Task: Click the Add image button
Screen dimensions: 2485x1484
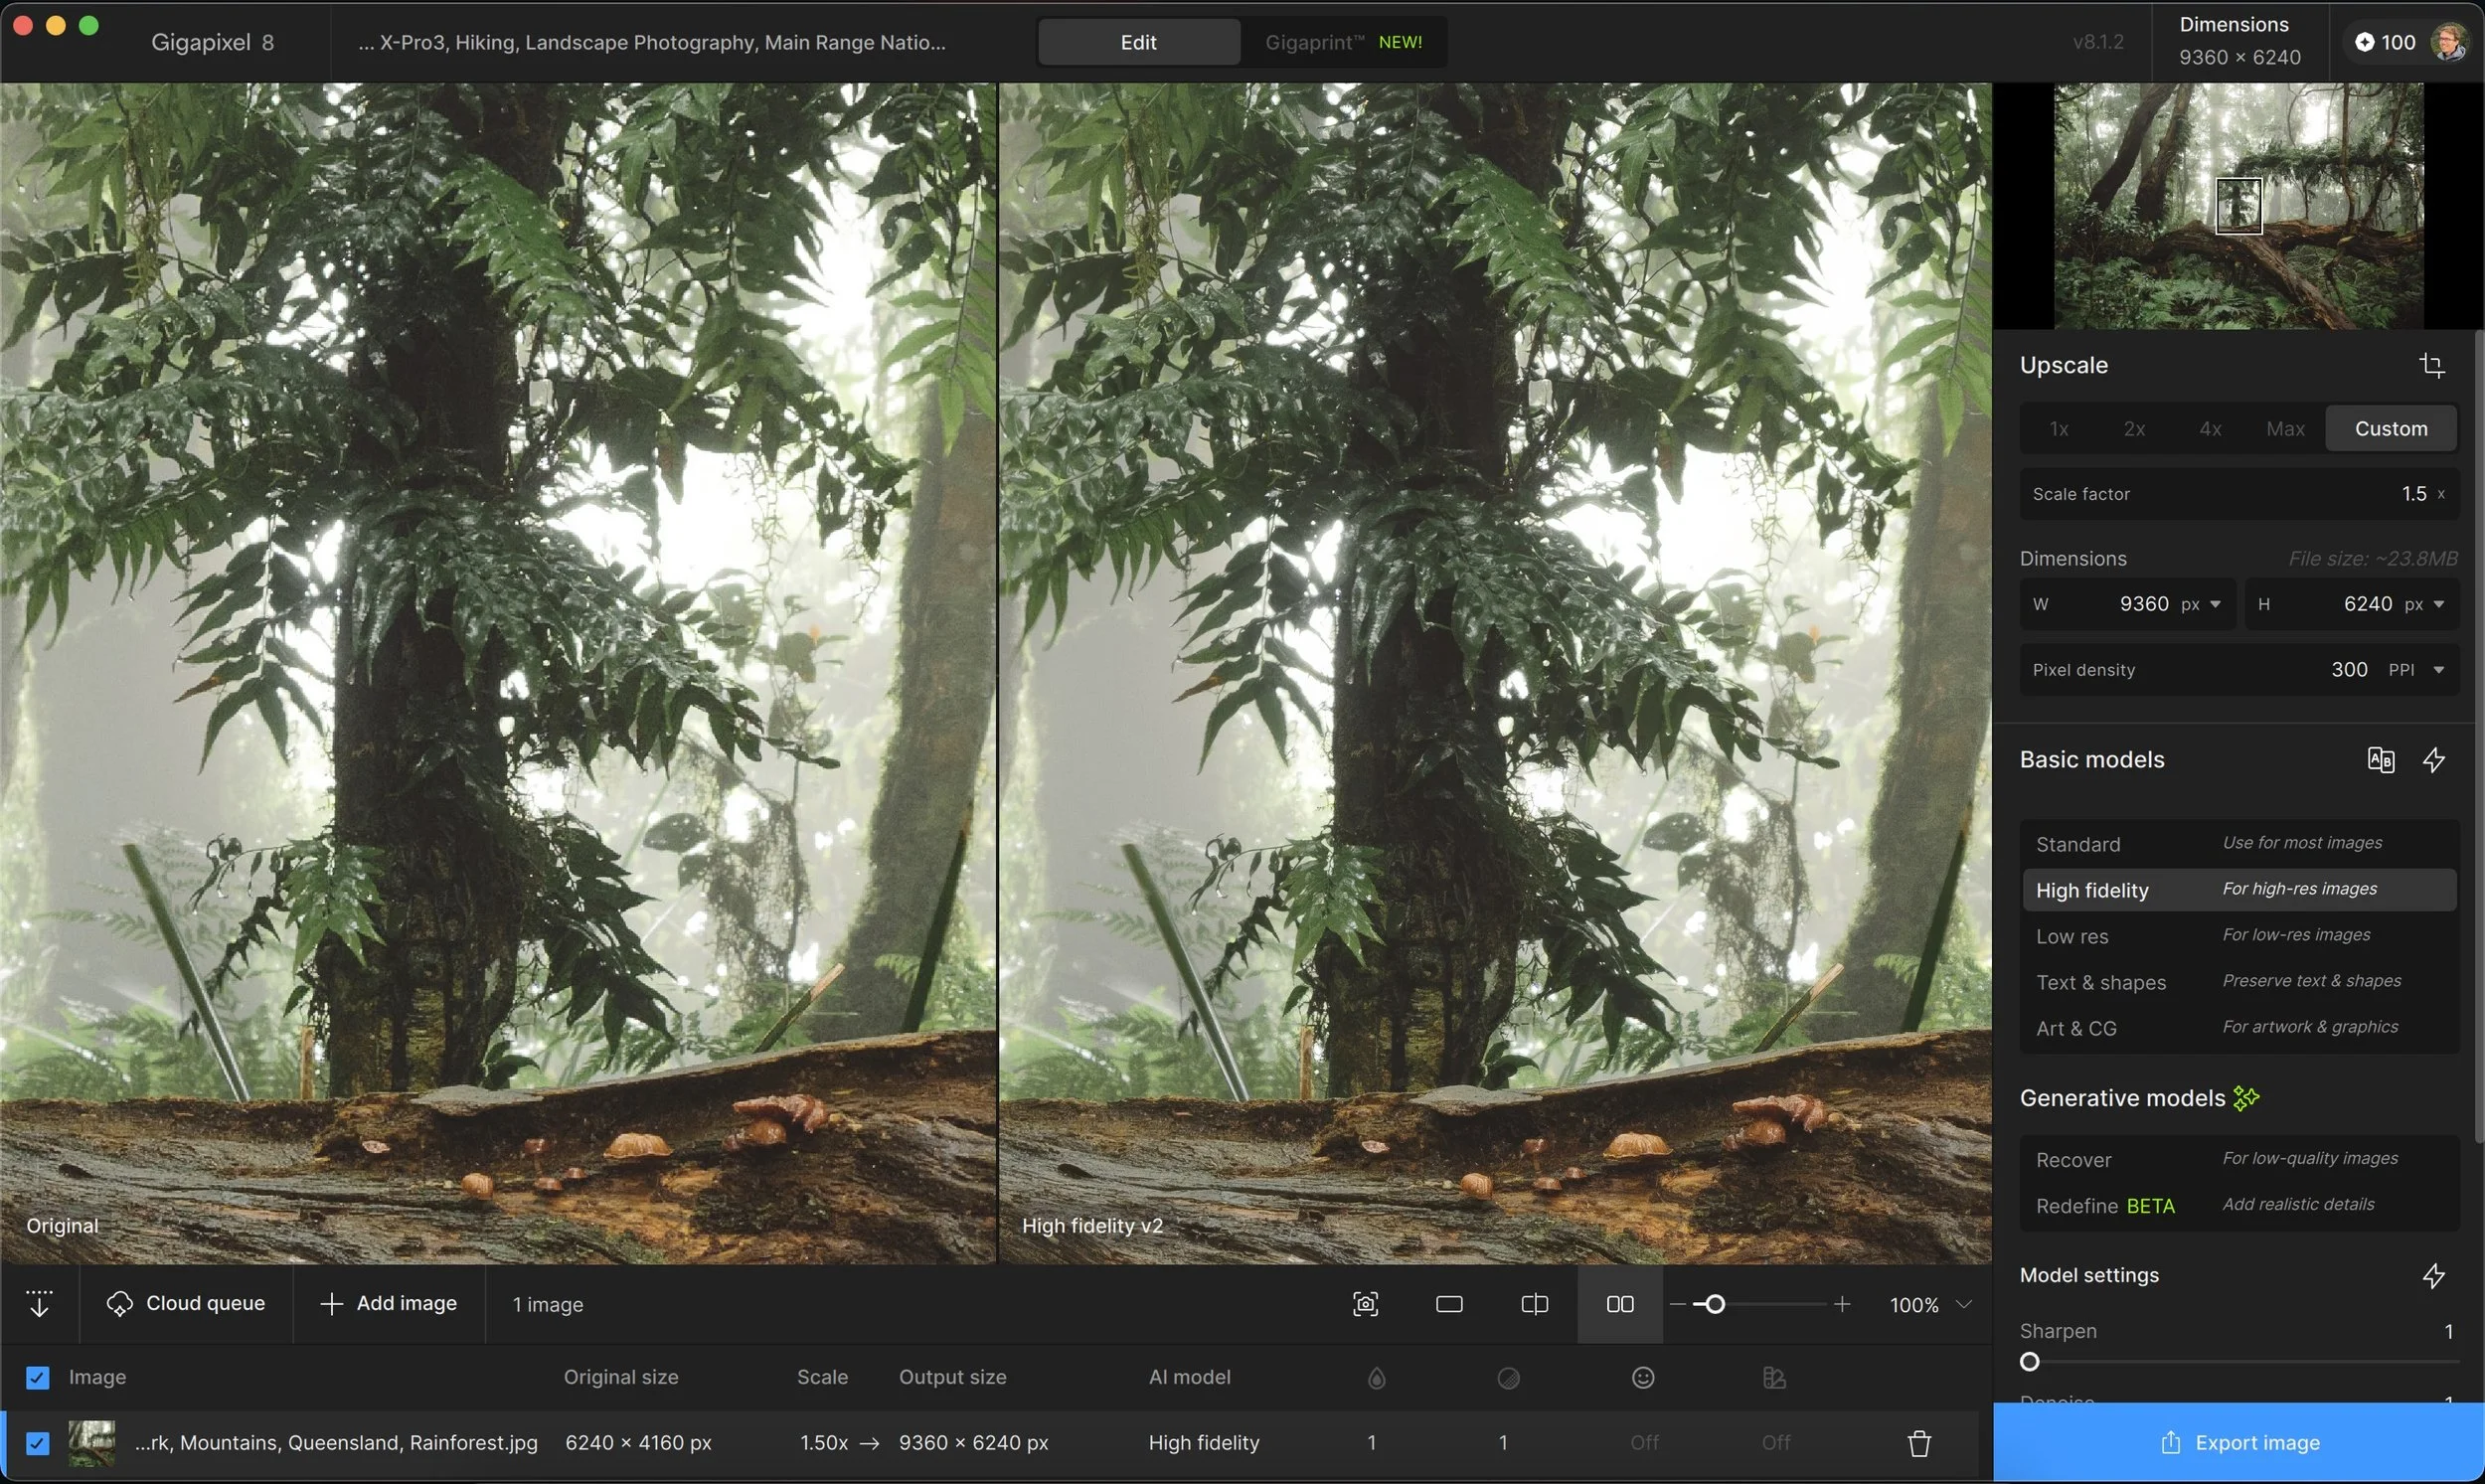Action: pos(389,1303)
